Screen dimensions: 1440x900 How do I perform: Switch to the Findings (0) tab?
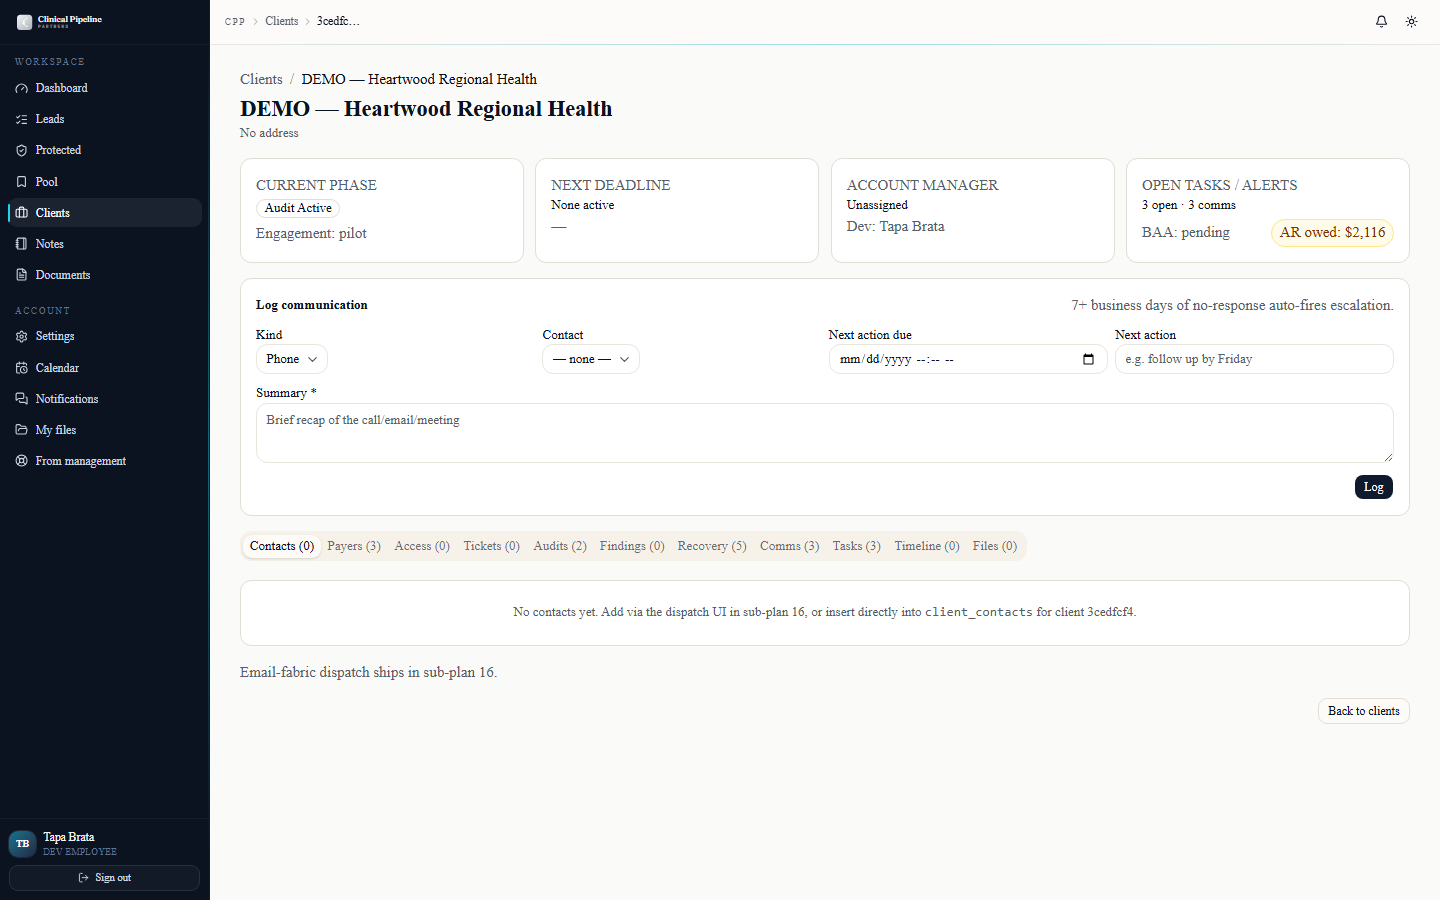(x=632, y=546)
